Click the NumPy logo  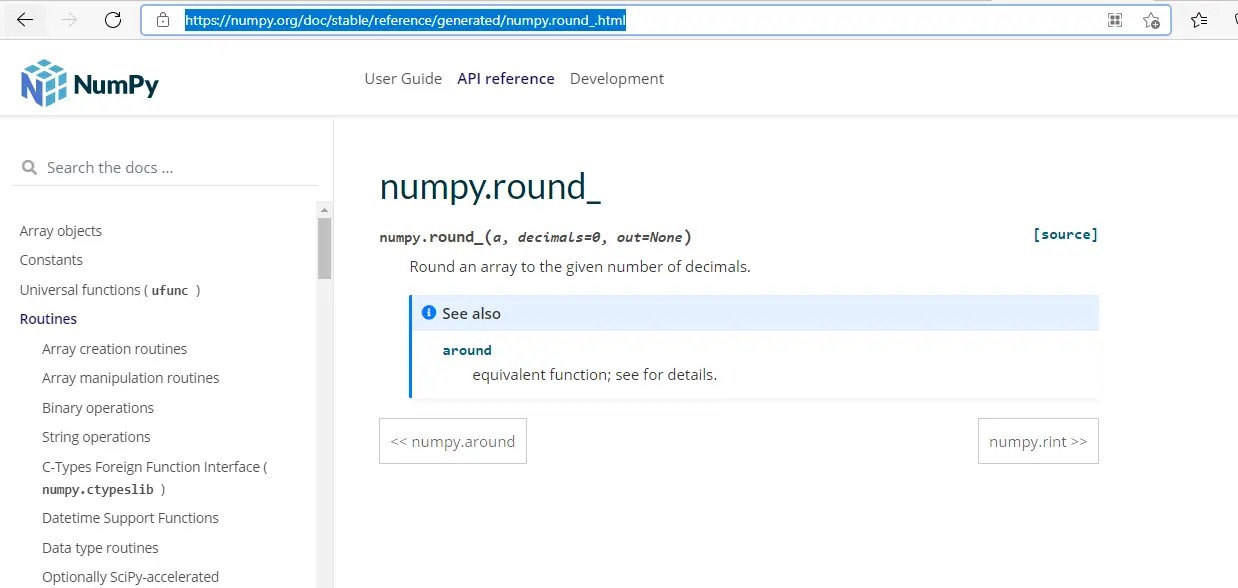pos(90,83)
